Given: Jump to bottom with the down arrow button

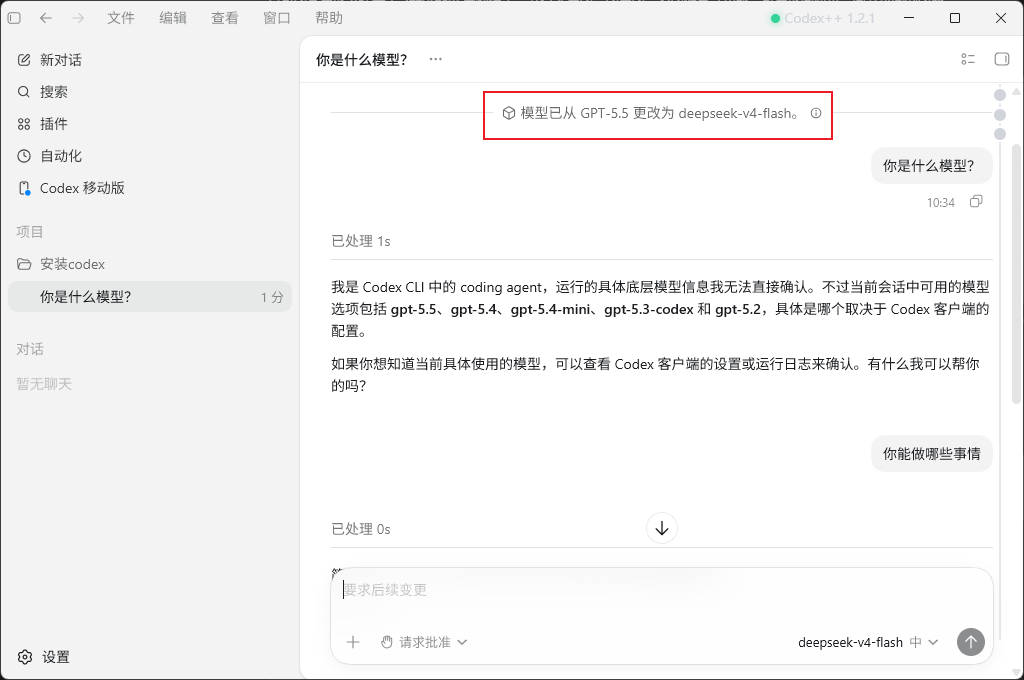Looking at the screenshot, I should 662,528.
